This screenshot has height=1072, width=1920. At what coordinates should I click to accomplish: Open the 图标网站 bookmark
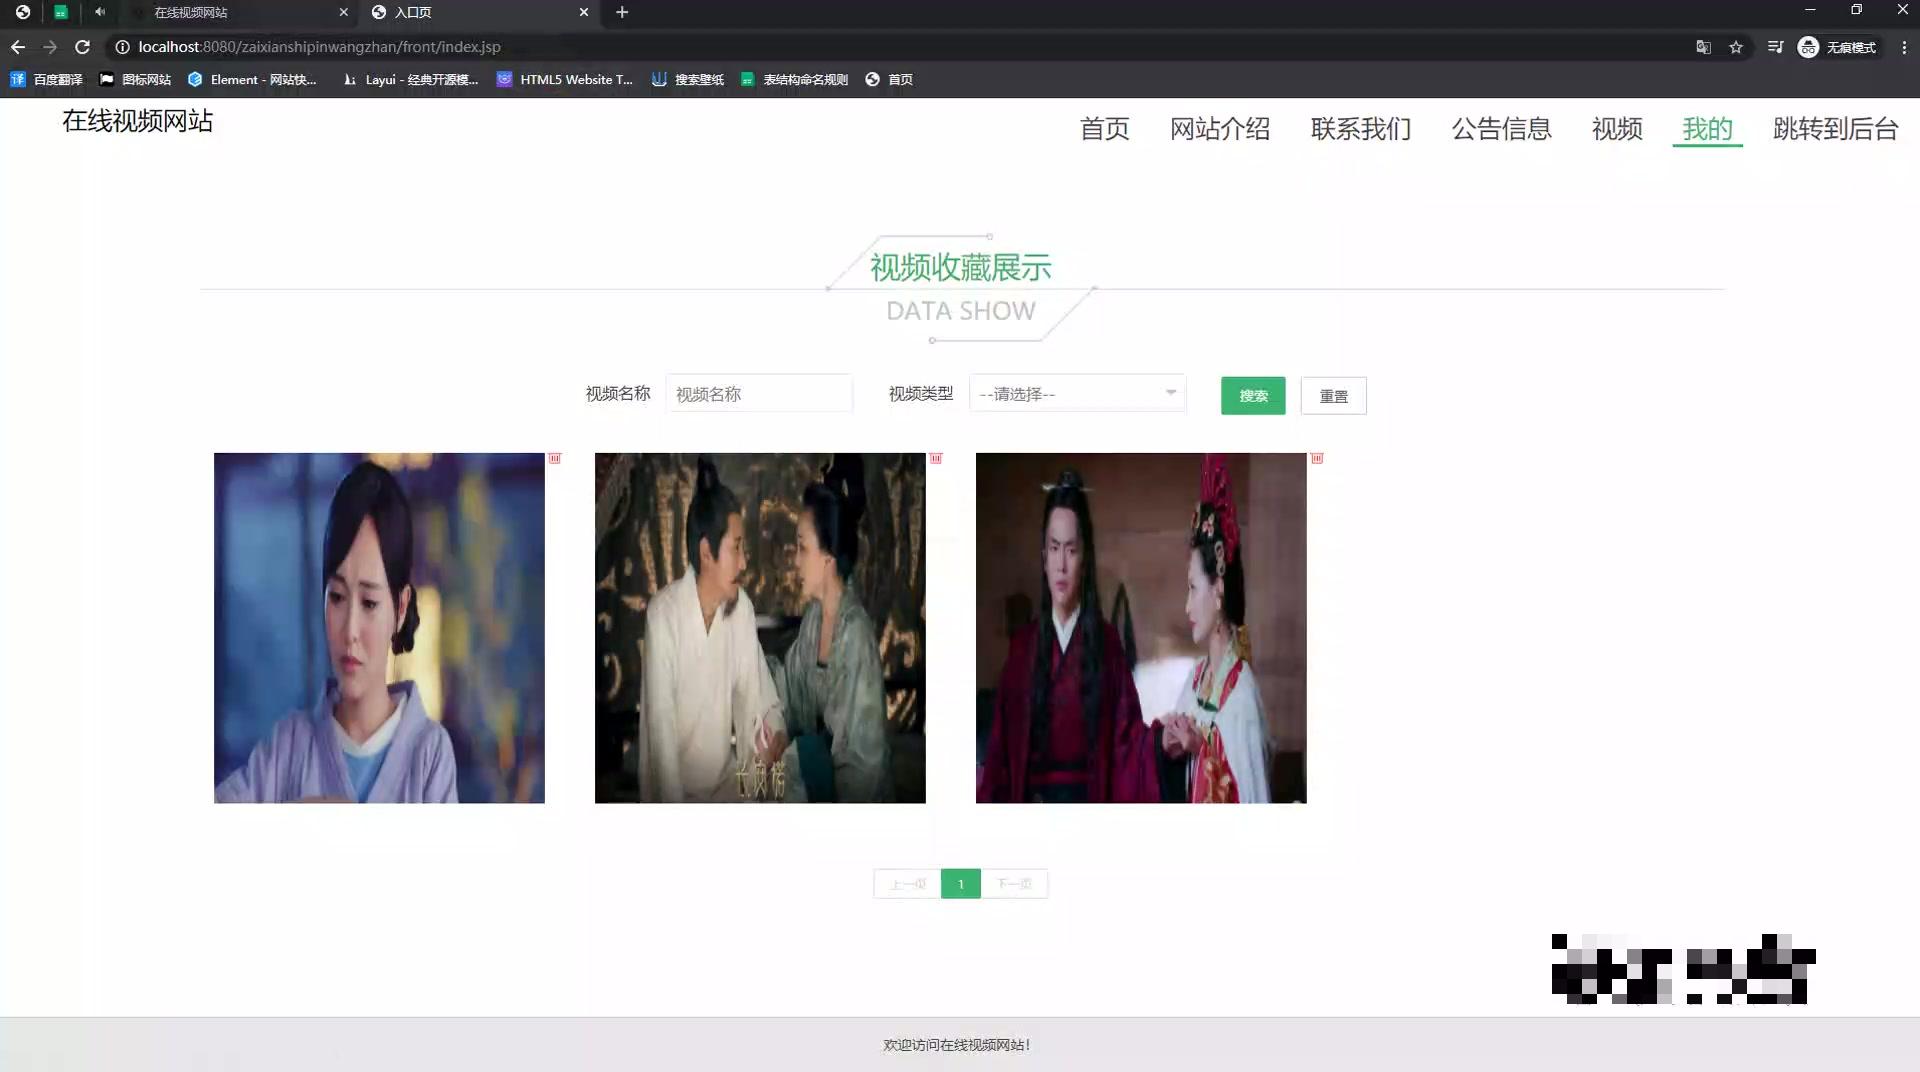click(135, 79)
